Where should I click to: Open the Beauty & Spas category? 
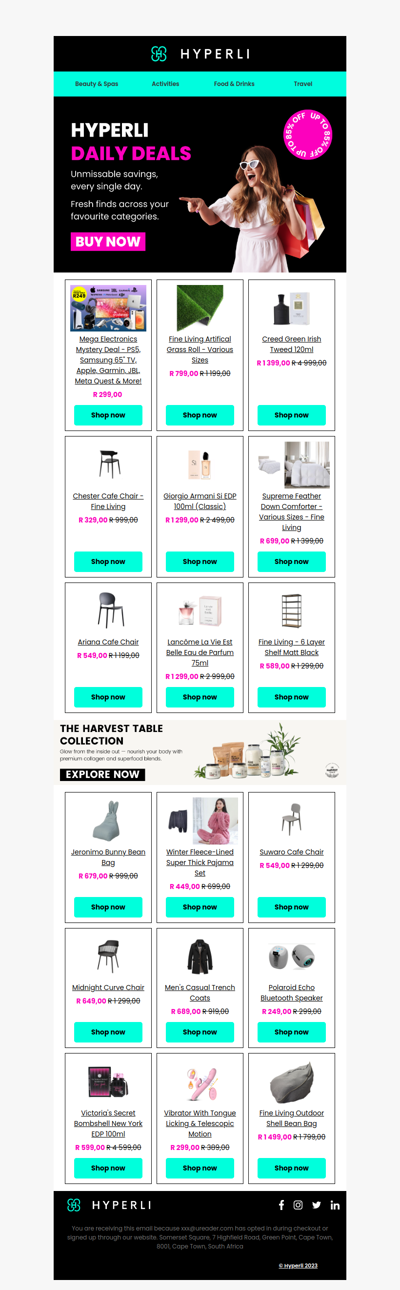pos(96,84)
